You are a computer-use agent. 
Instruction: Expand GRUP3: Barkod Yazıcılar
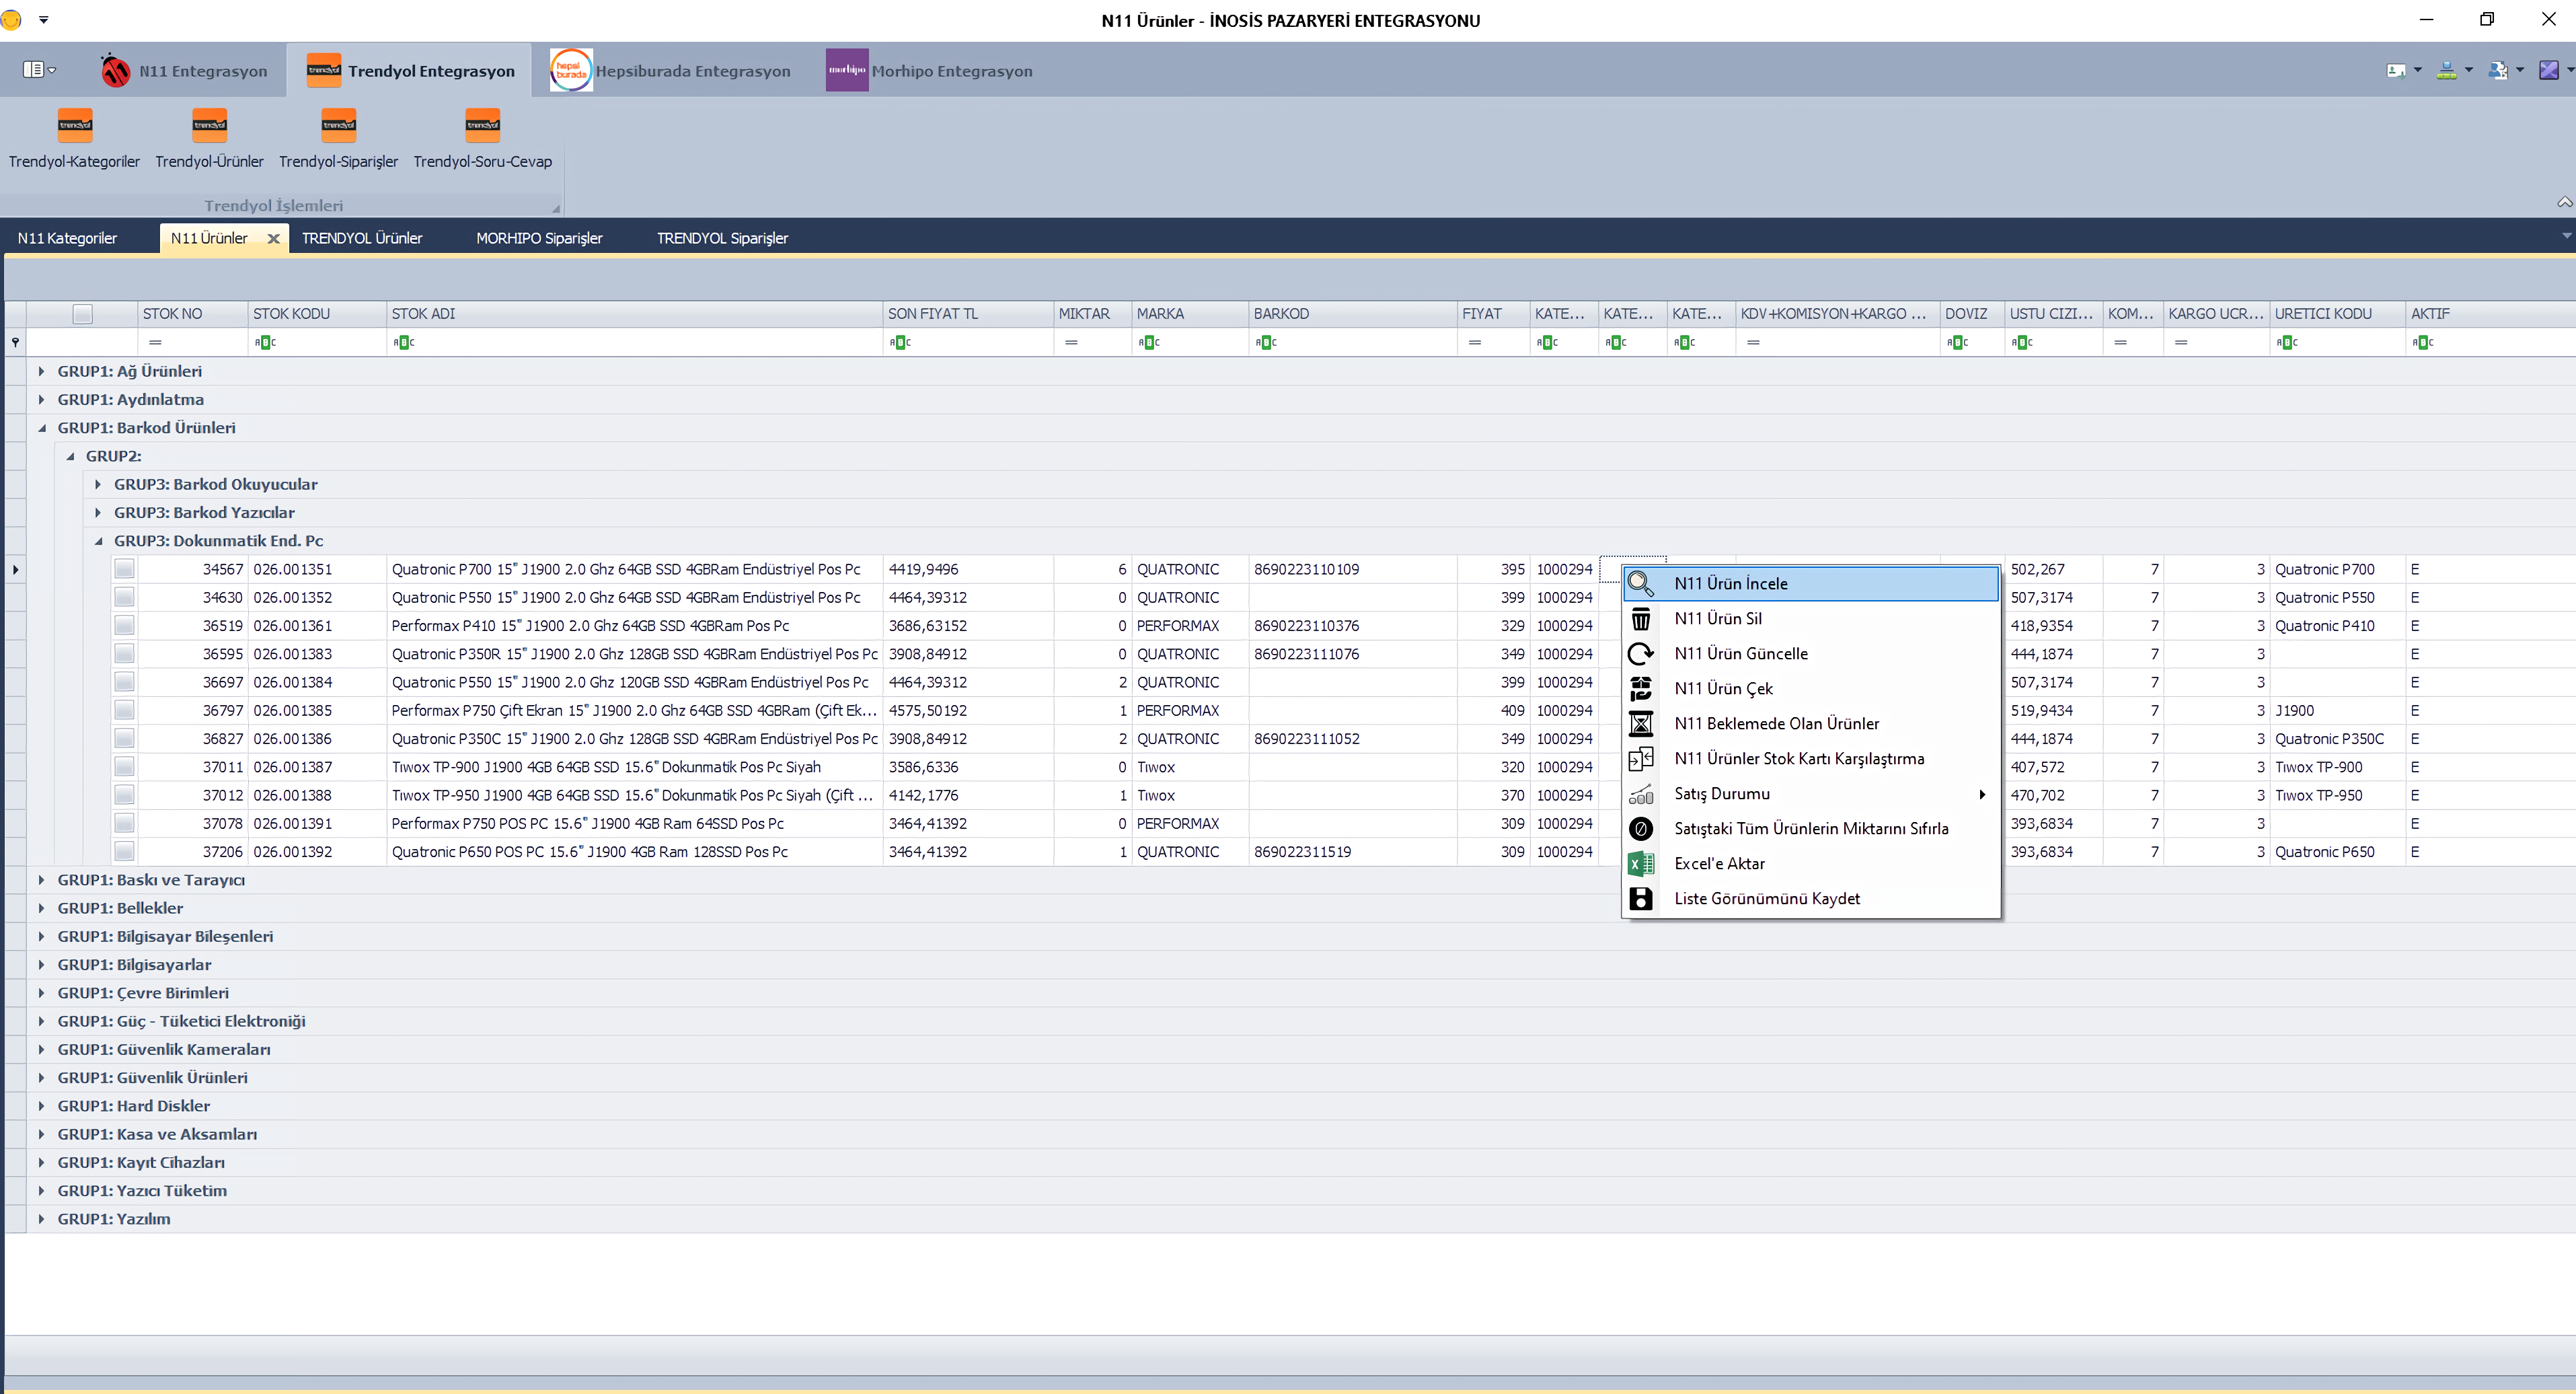(x=98, y=512)
